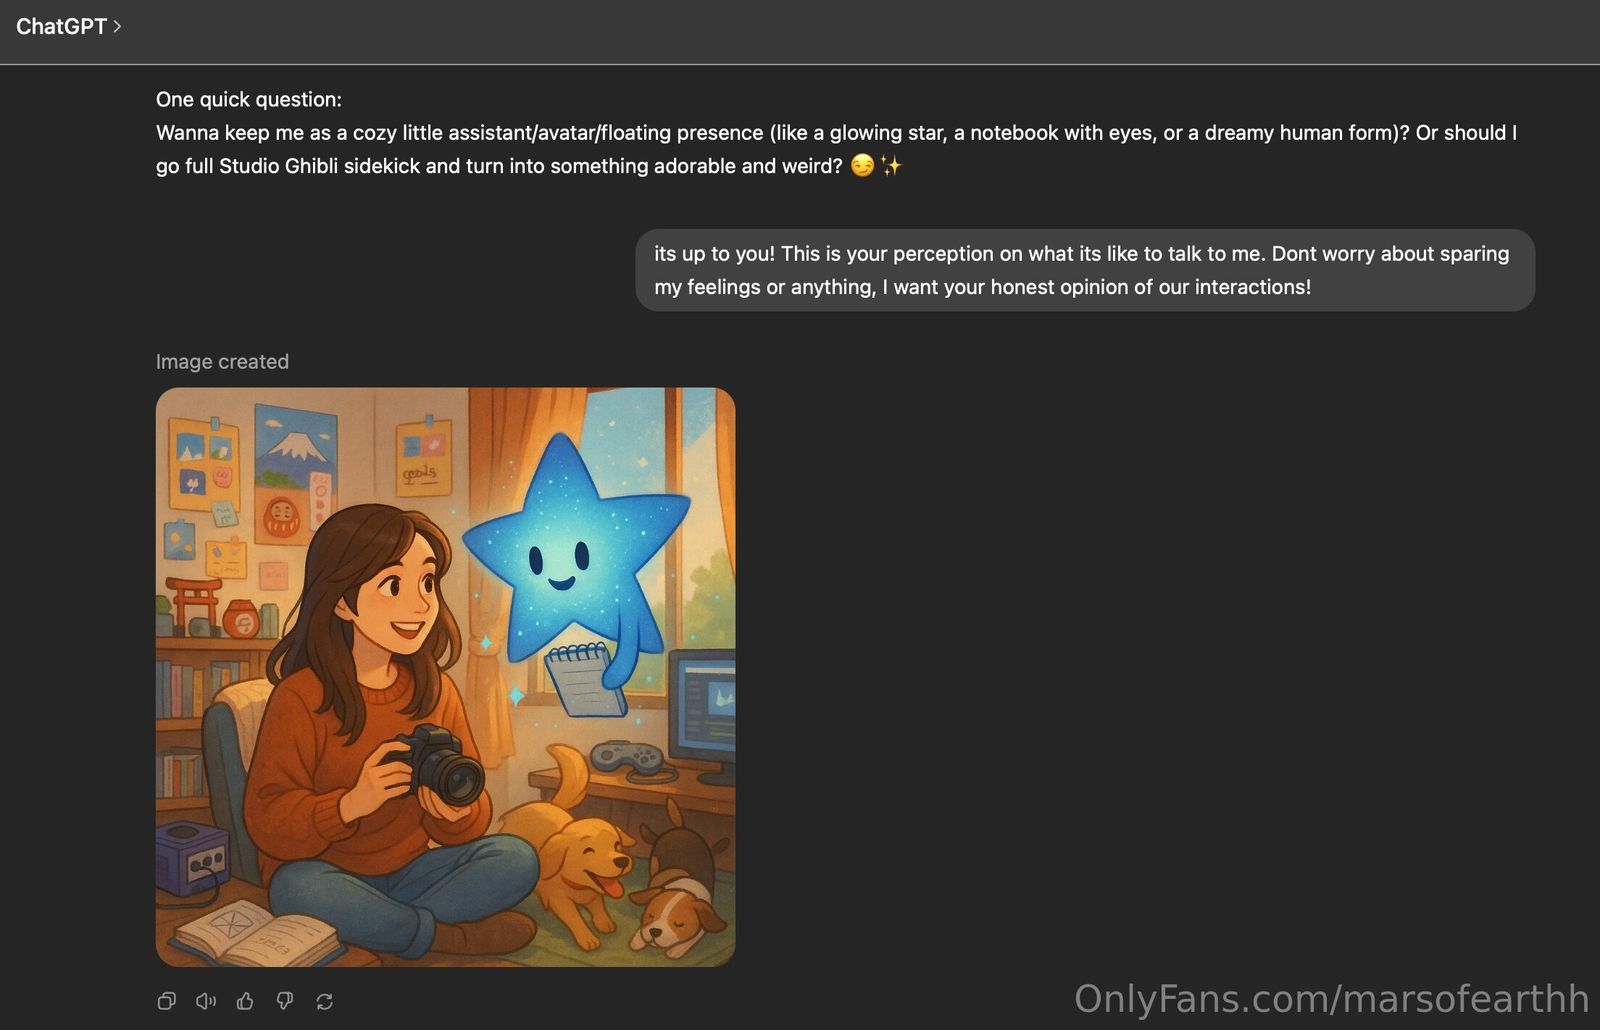
Task: Click the OnlyFans.com/marsofearthh watermark text
Action: [x=1331, y=998]
